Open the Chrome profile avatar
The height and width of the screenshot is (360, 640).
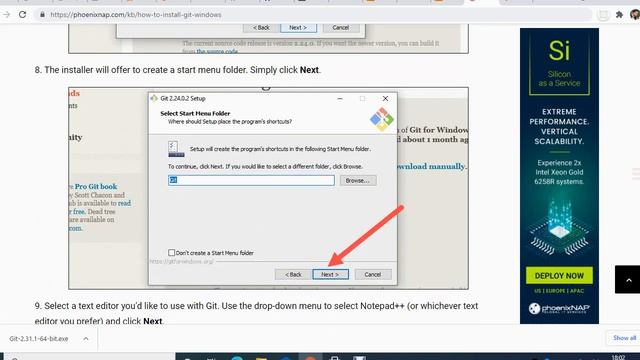[635, 15]
